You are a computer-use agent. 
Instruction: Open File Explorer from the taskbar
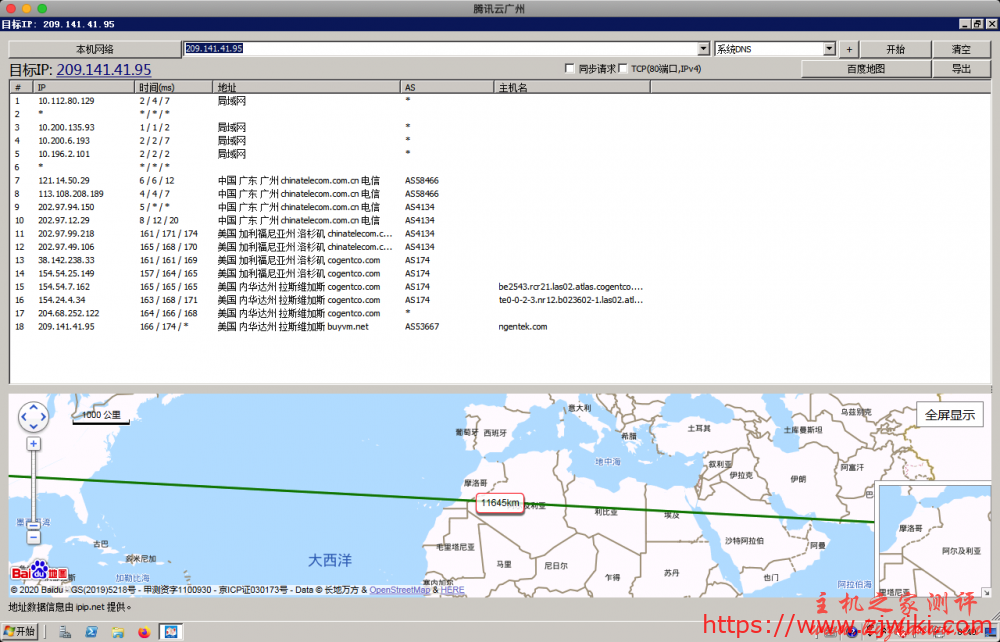117,632
